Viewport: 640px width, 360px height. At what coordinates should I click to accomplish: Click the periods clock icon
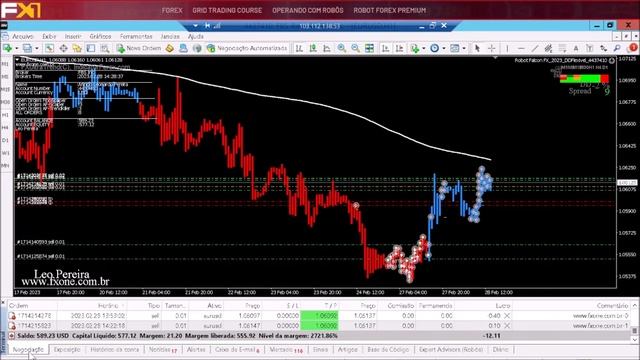(434, 49)
